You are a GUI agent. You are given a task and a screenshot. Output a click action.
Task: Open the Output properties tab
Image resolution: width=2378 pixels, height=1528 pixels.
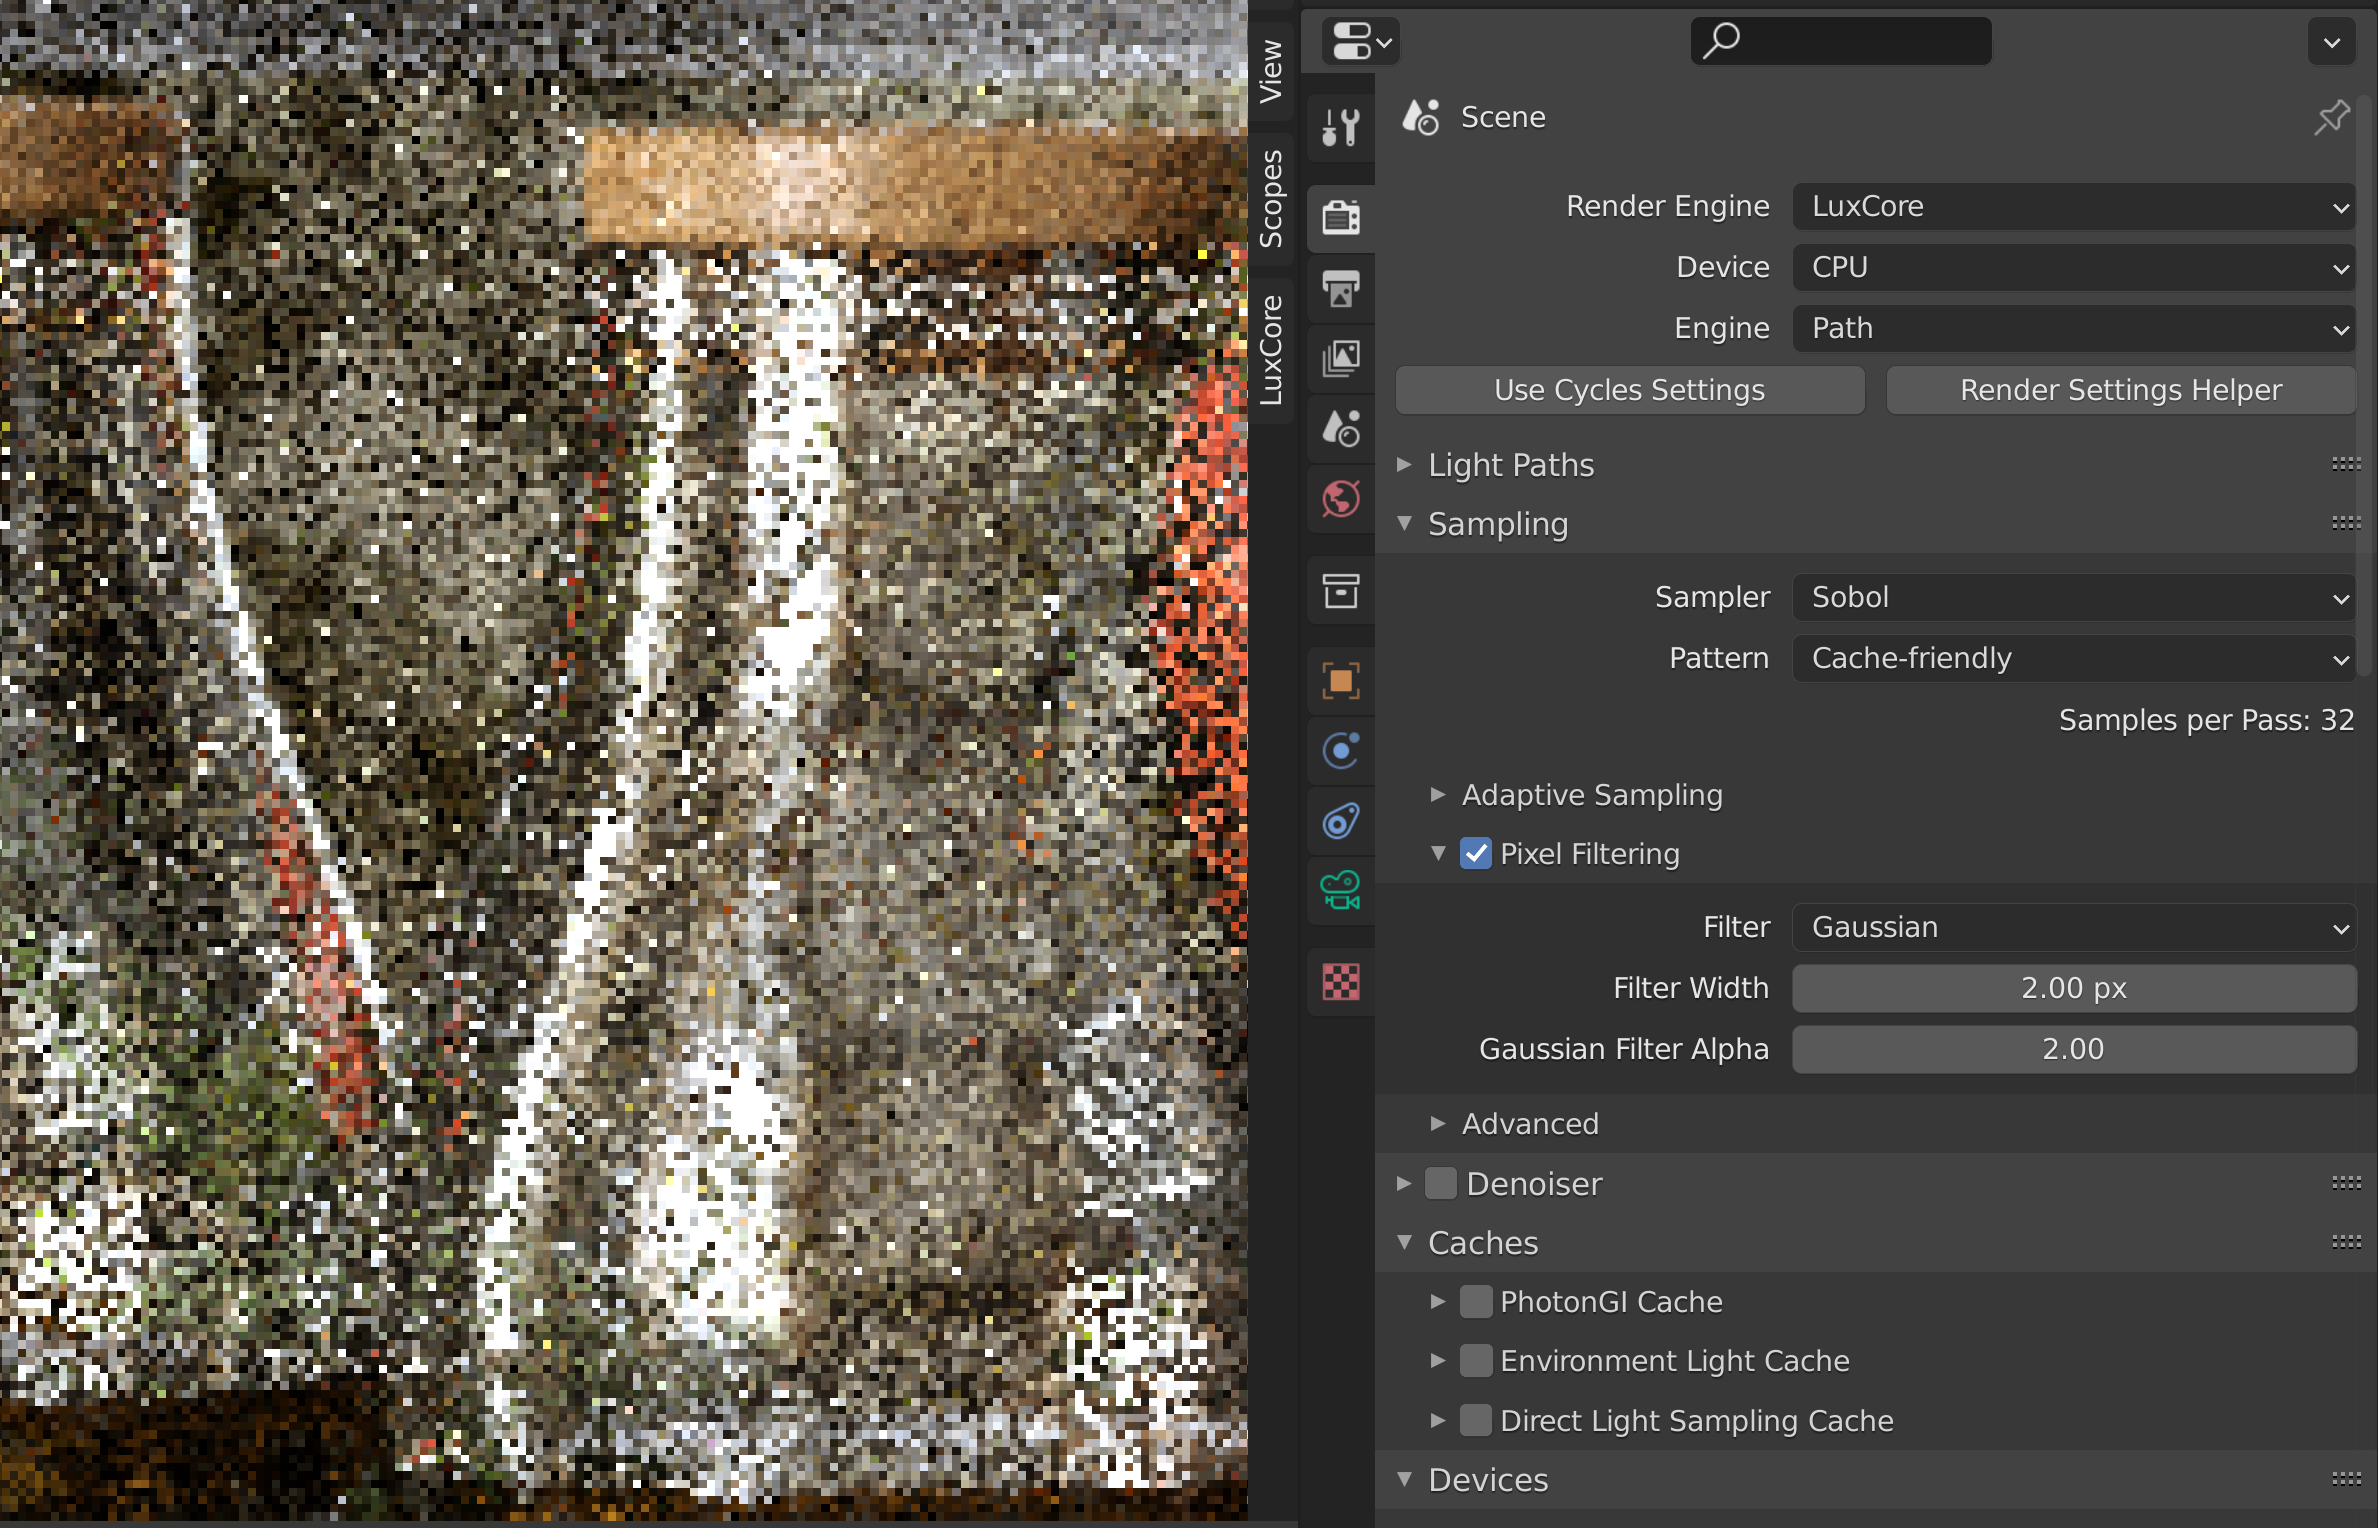click(x=1340, y=288)
